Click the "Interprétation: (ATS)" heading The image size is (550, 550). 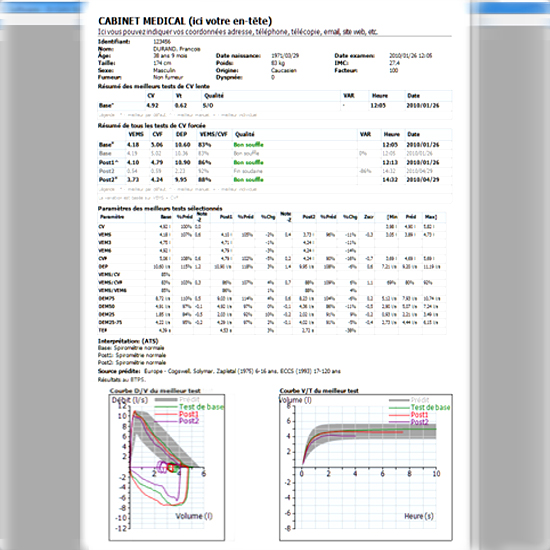(x=128, y=341)
